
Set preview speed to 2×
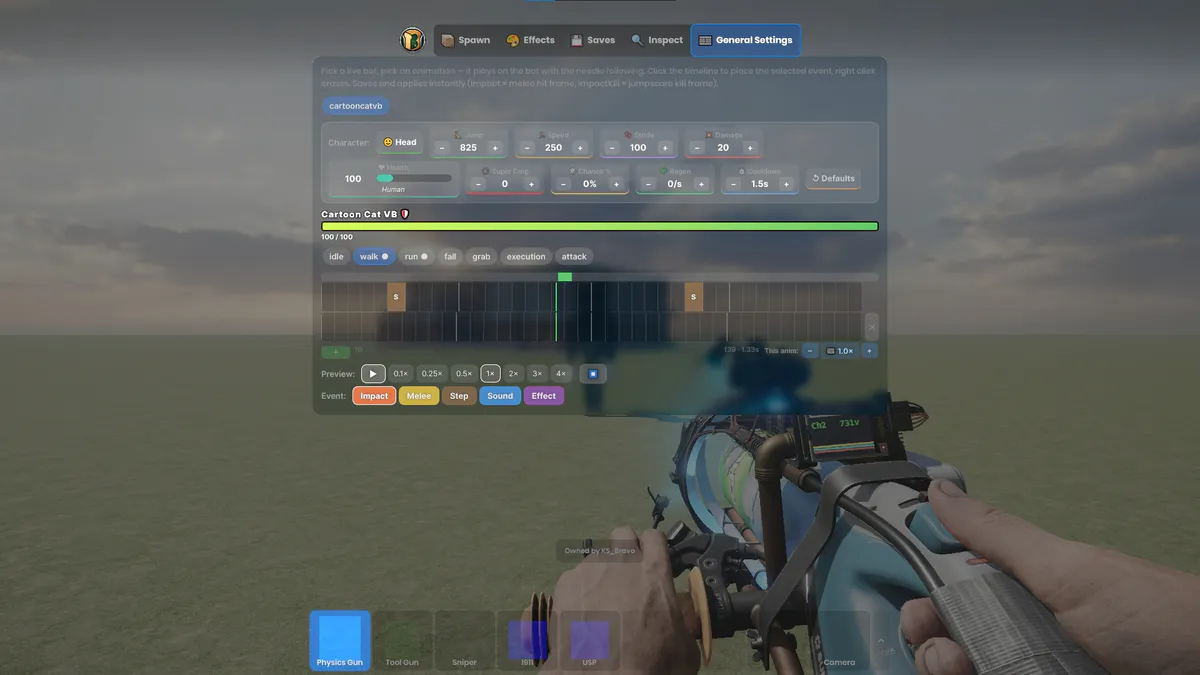514,374
